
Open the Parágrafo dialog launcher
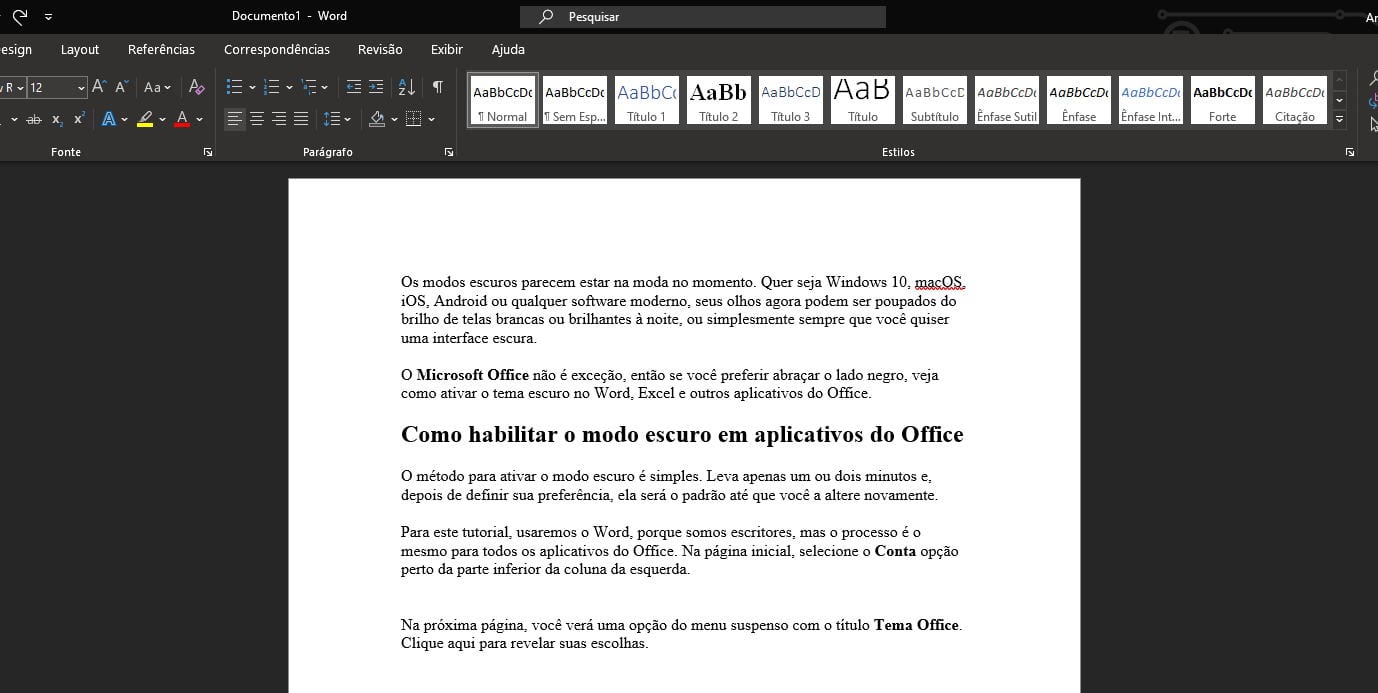[449, 152]
